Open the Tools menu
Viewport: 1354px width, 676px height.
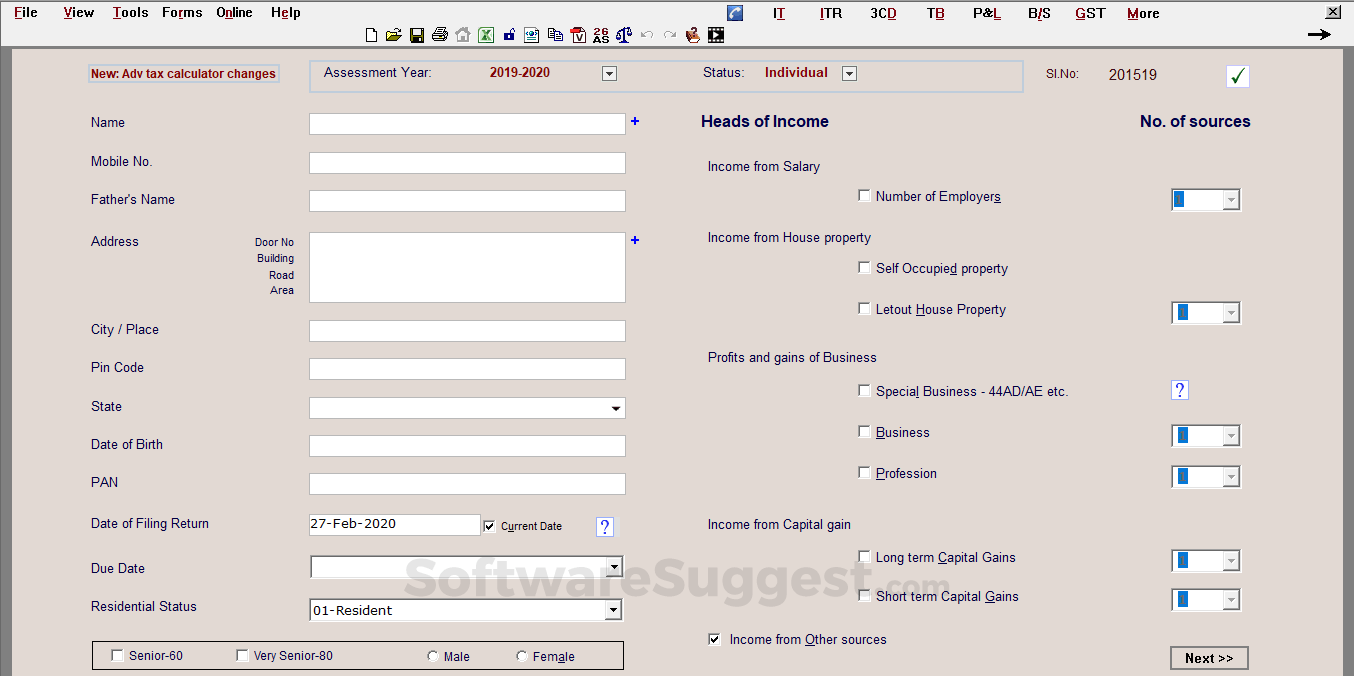(x=130, y=13)
